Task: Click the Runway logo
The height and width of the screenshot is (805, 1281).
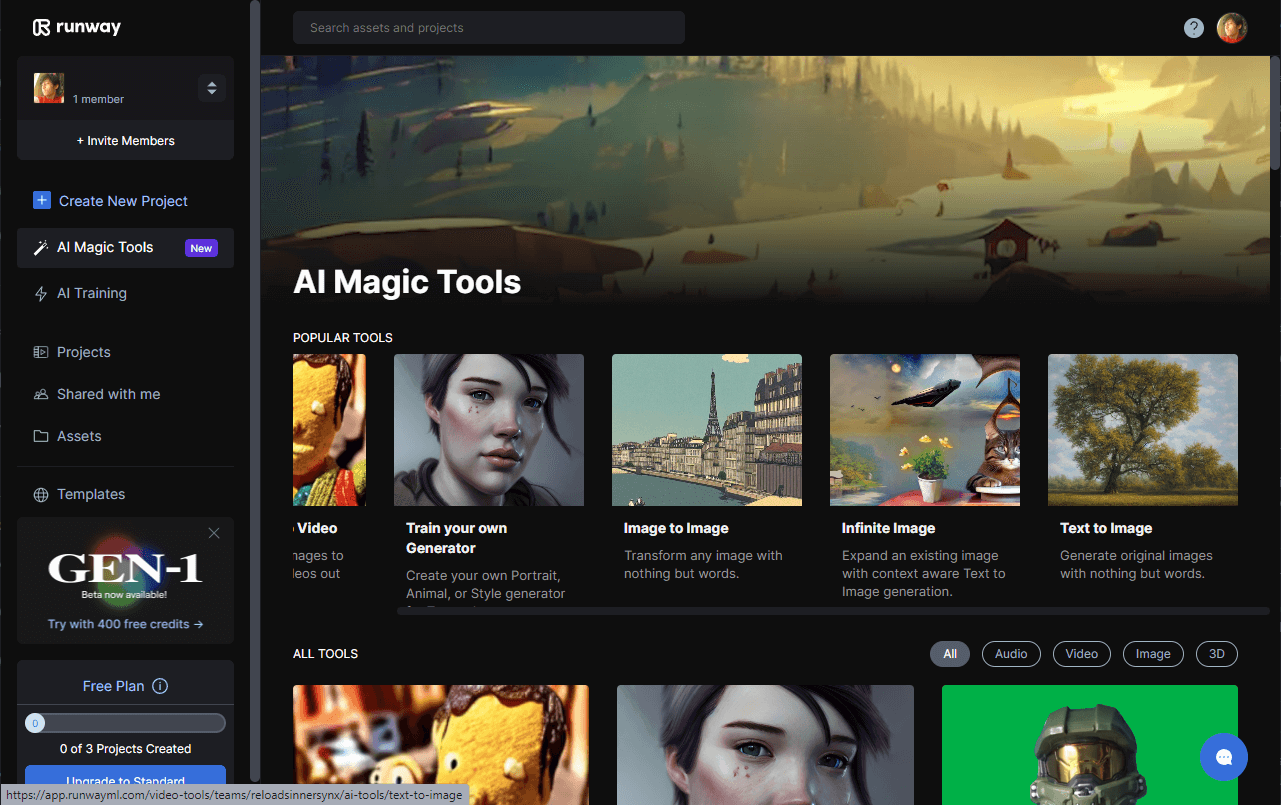Action: tap(77, 27)
